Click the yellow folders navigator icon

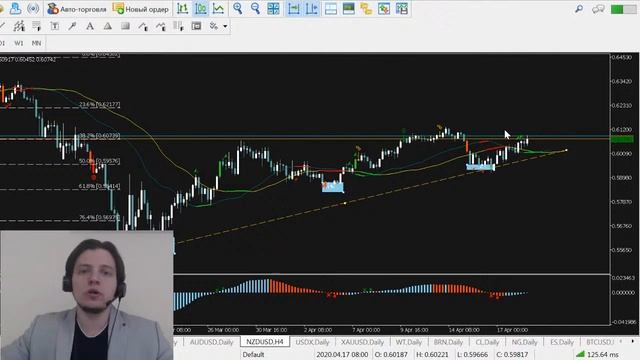coord(366,9)
